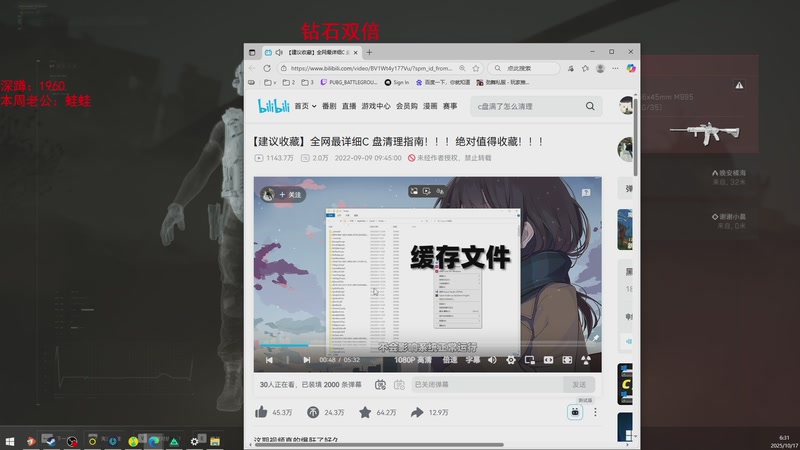
Task: Open the Sign In bookmark
Action: [x=397, y=82]
